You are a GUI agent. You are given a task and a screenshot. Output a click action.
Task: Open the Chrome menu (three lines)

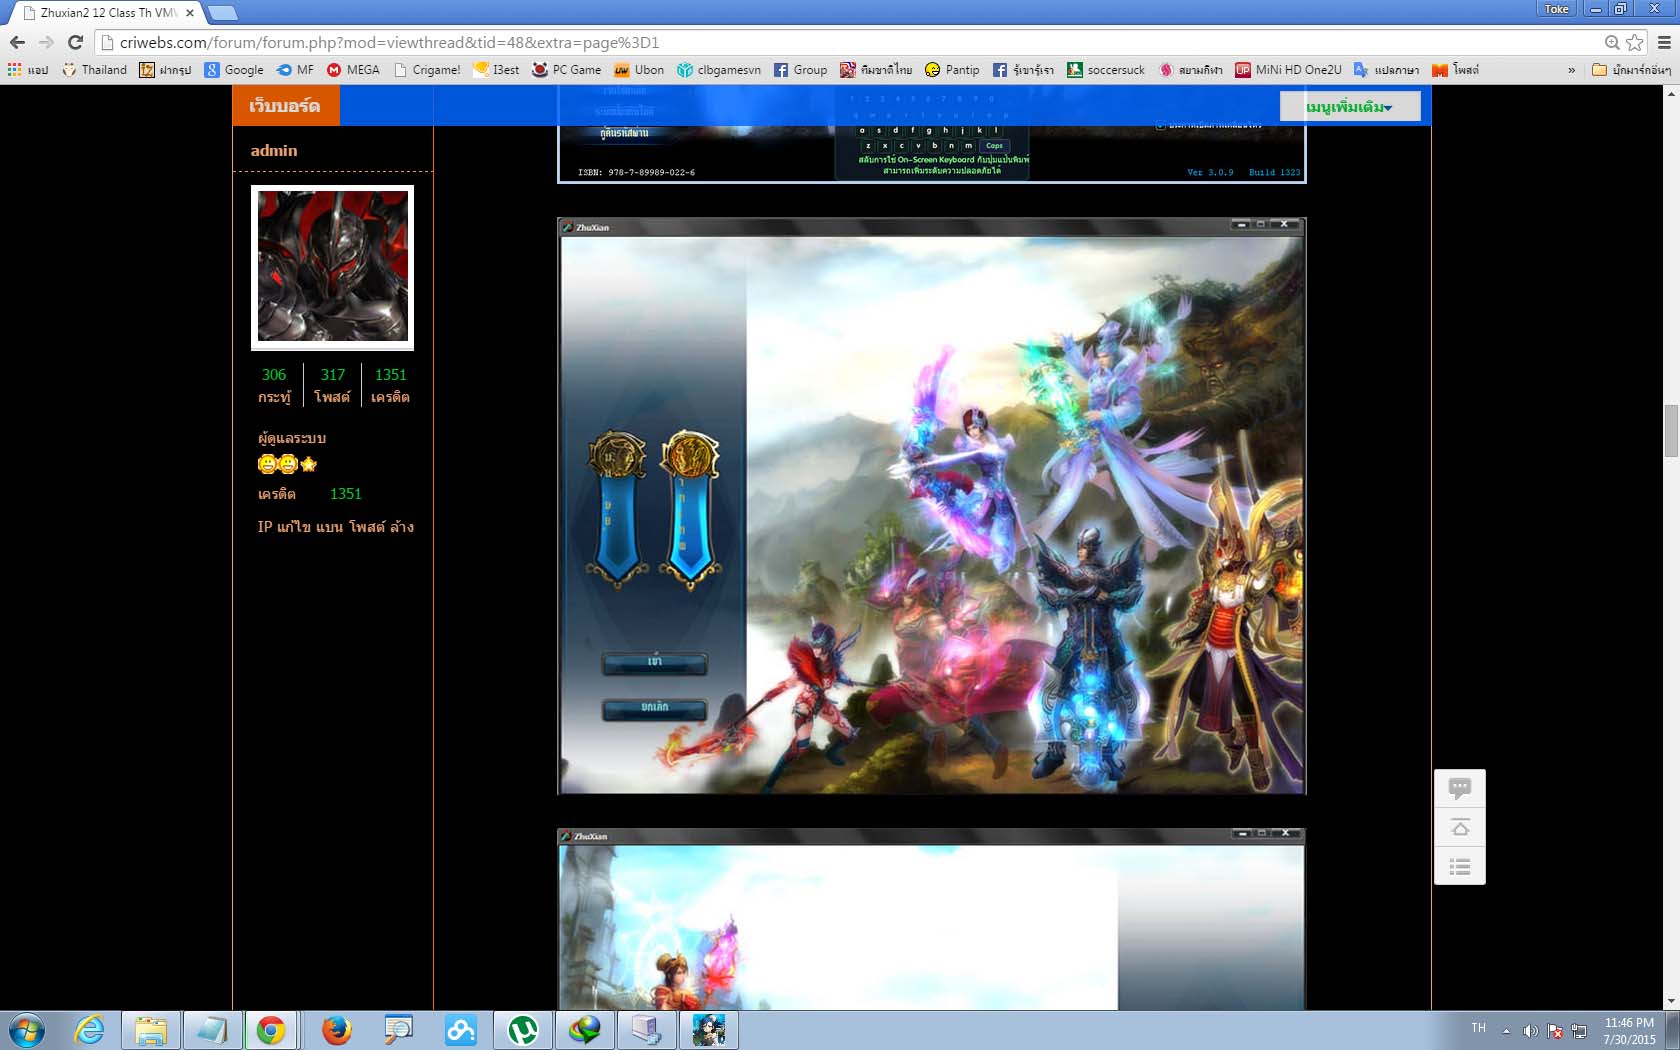[x=1664, y=42]
